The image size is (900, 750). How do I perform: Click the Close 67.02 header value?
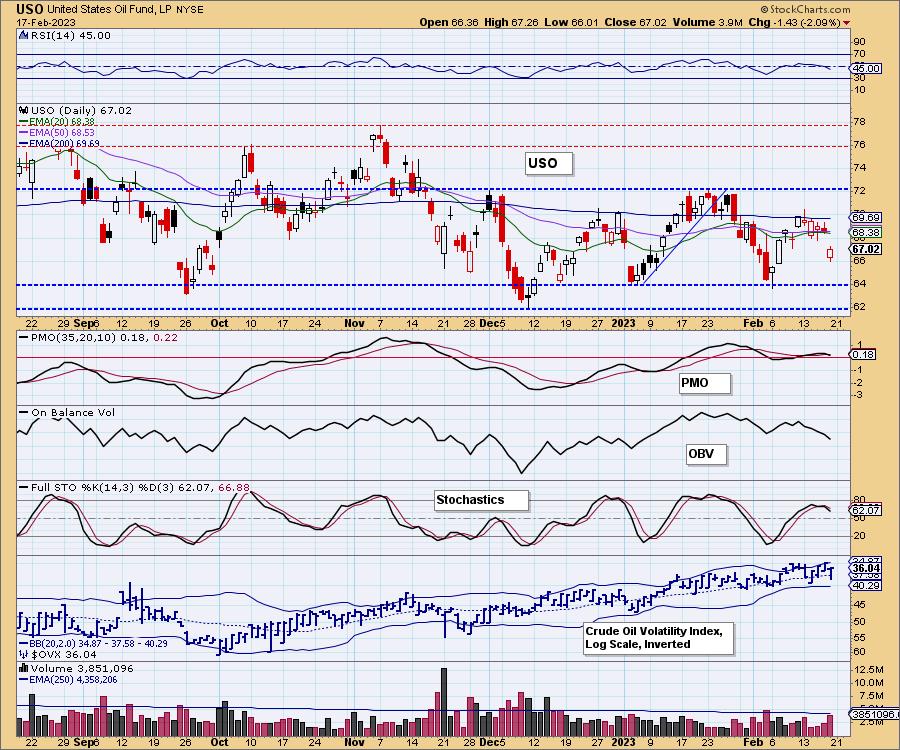[635, 22]
